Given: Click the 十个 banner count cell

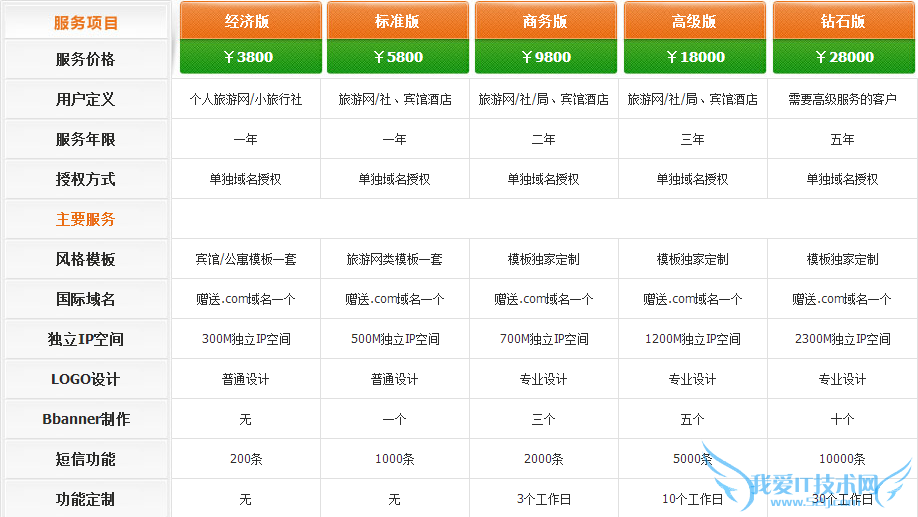Looking at the screenshot, I should coord(842,419).
